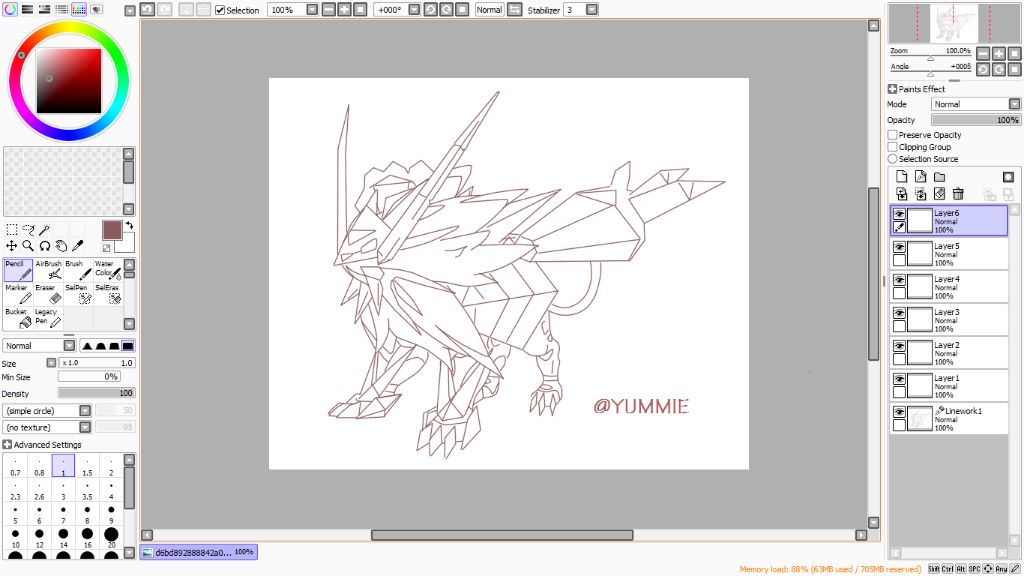This screenshot has width=1024, height=576.
Task: Open the rotation angle dropdown
Action: pyautogui.click(x=414, y=10)
